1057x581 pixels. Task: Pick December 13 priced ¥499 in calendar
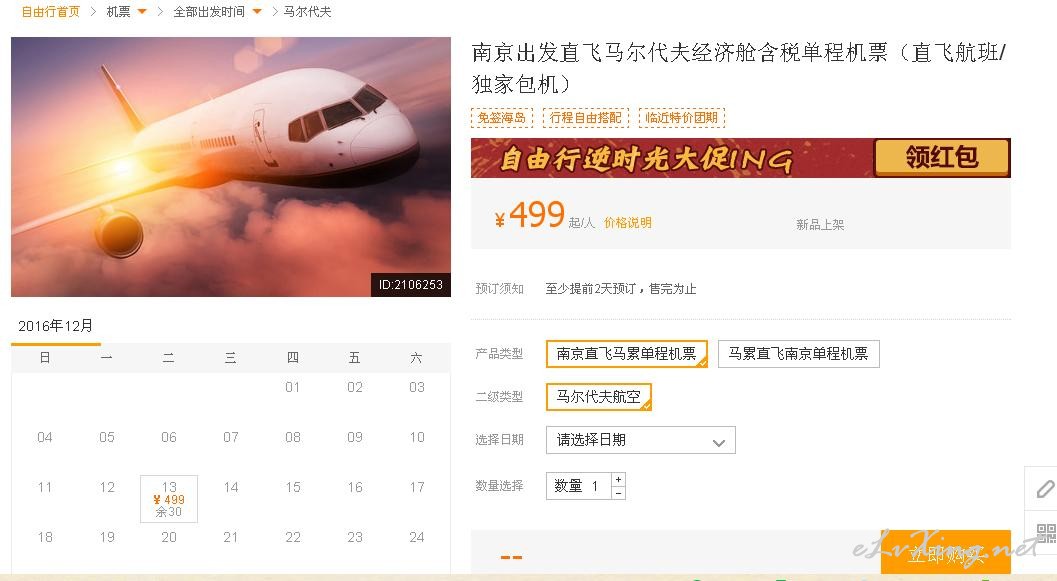(x=169, y=499)
